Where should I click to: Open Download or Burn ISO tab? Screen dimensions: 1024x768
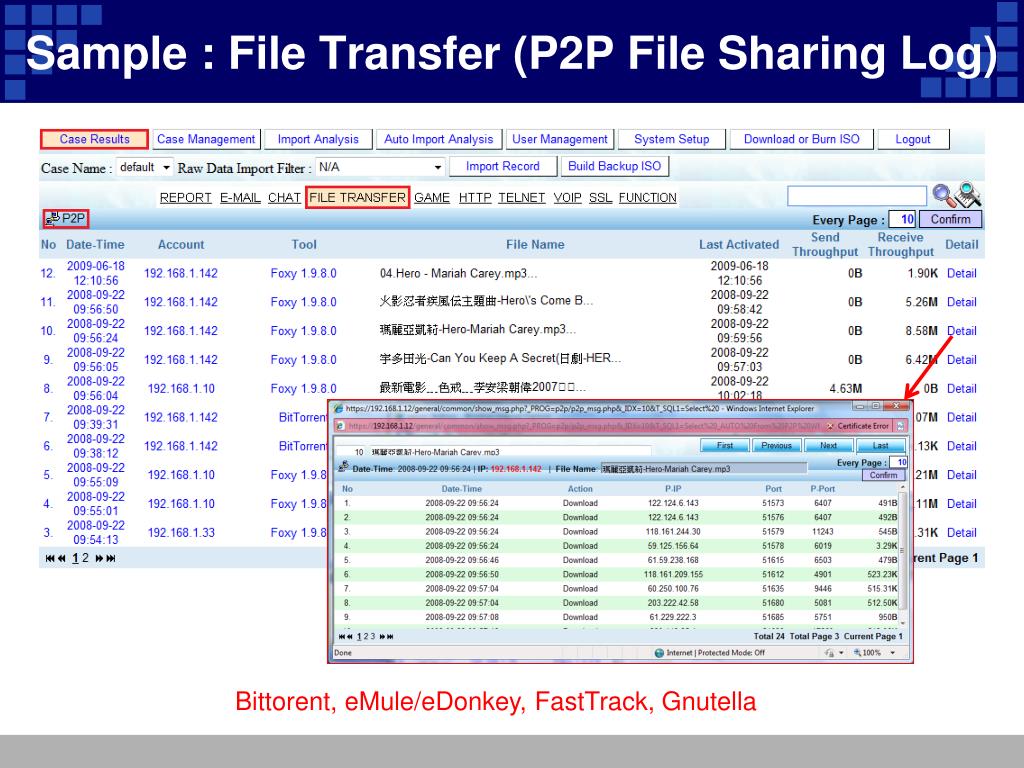pos(801,139)
